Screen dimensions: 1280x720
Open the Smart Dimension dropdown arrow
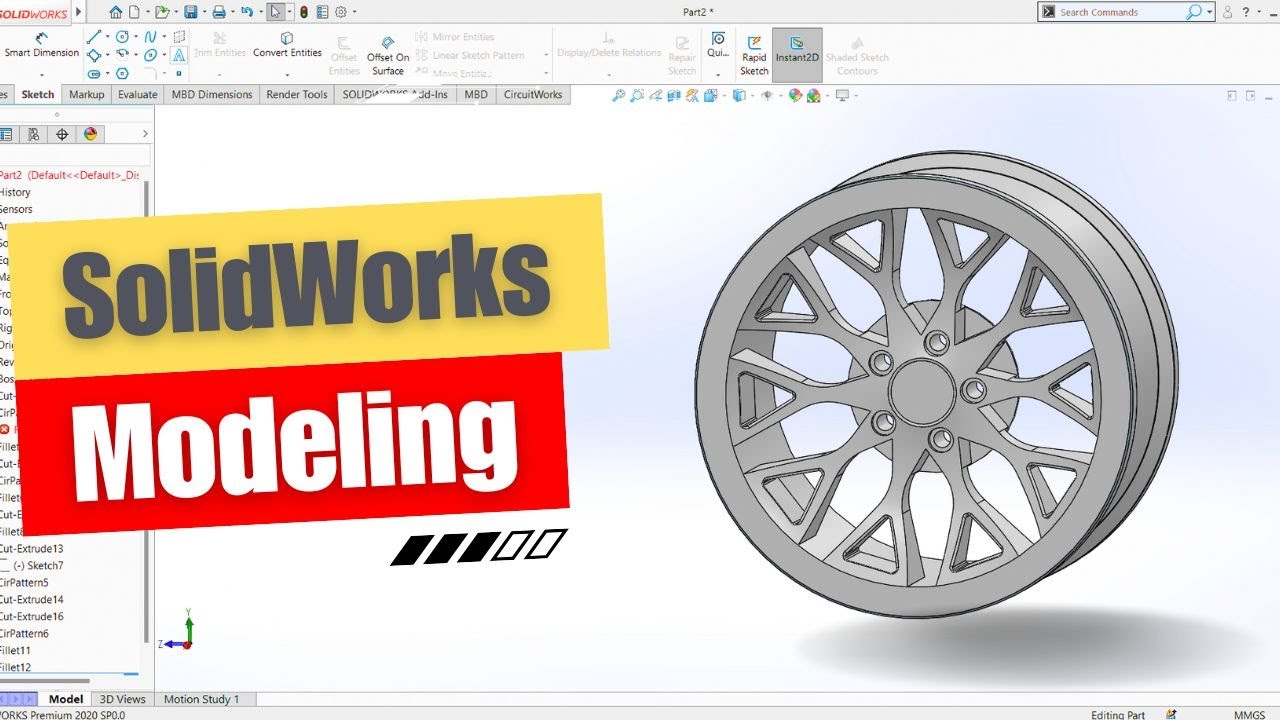(x=41, y=74)
